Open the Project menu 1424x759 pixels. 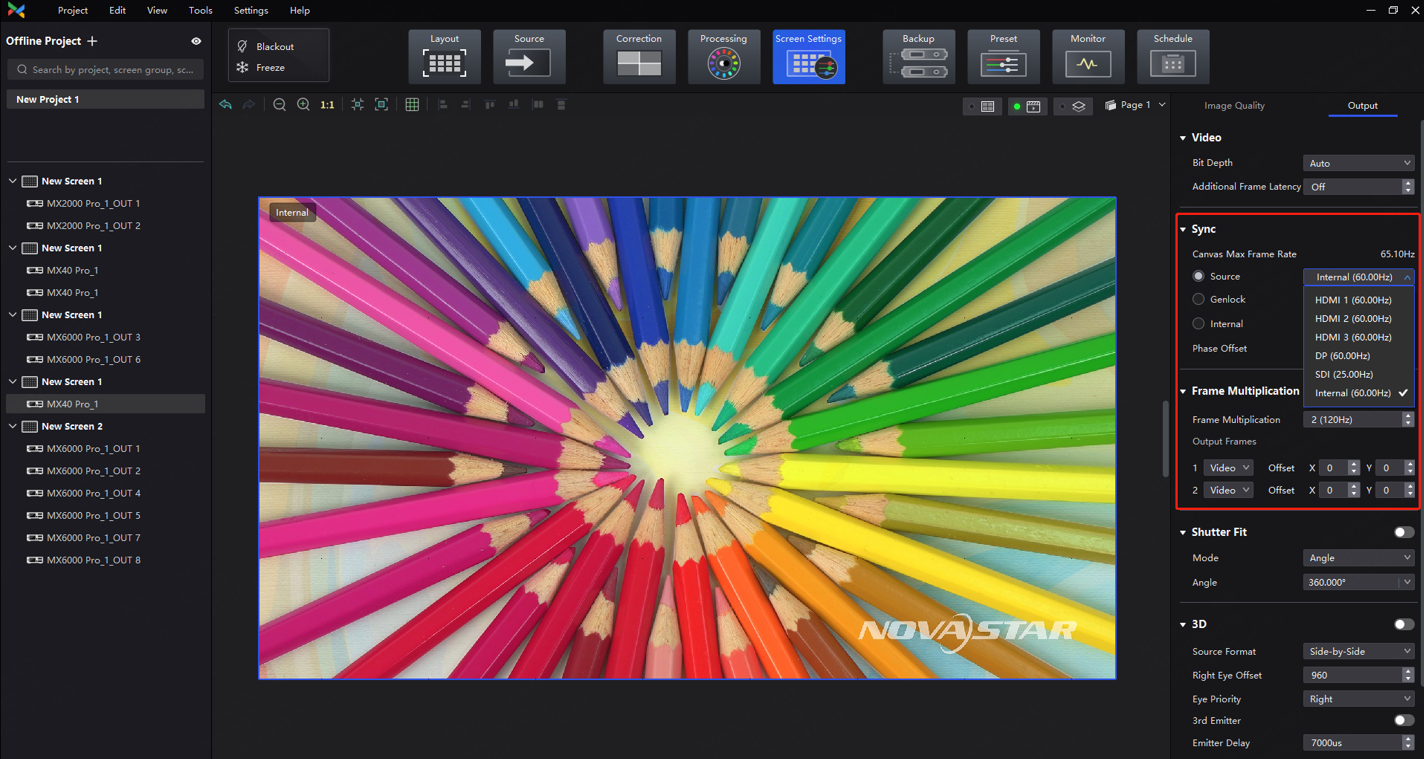(x=73, y=10)
